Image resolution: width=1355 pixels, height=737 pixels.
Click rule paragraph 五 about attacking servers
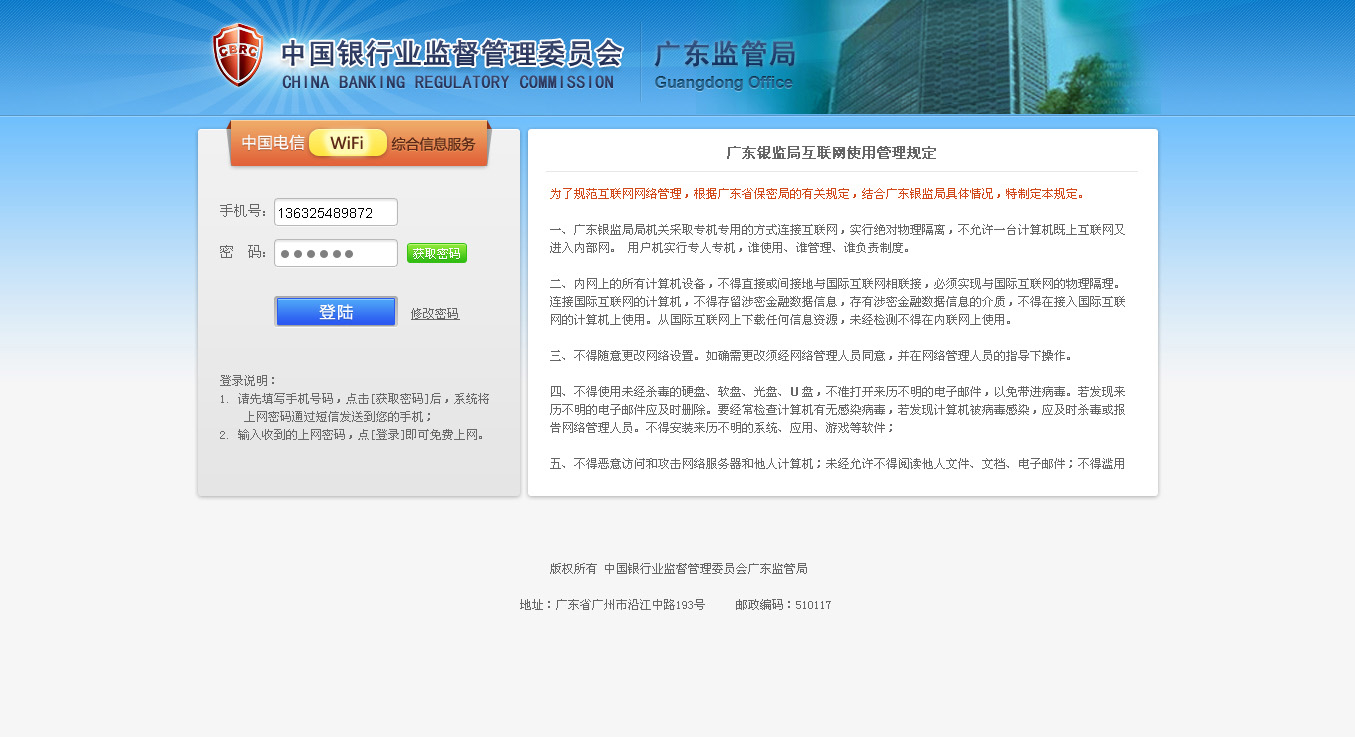point(838,463)
